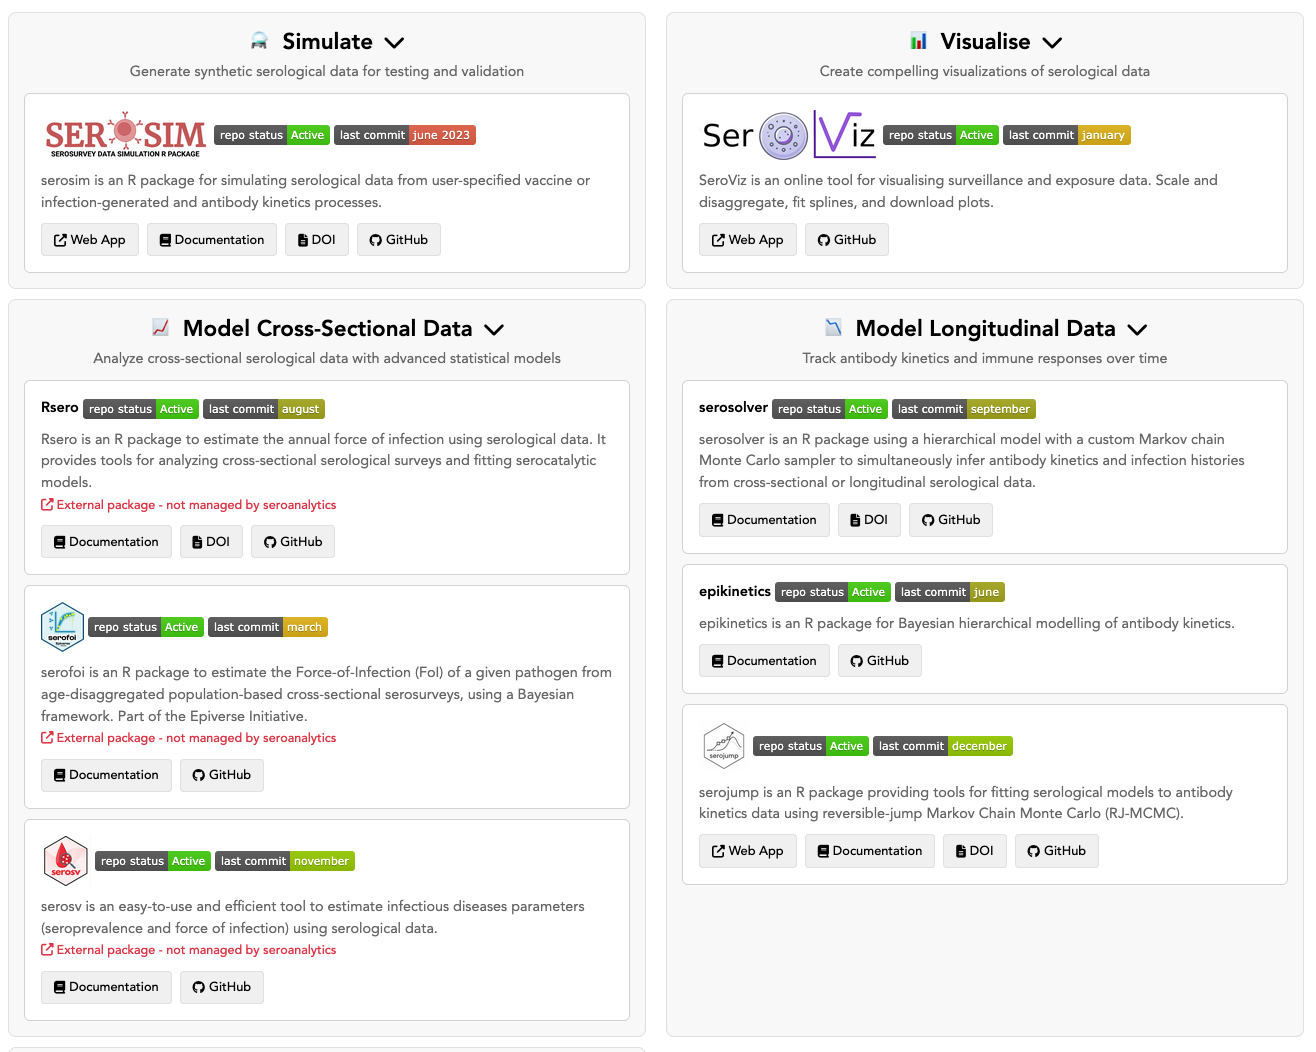Collapse the Model Longitudinal Data section
1316x1052 pixels.
[1137, 330]
